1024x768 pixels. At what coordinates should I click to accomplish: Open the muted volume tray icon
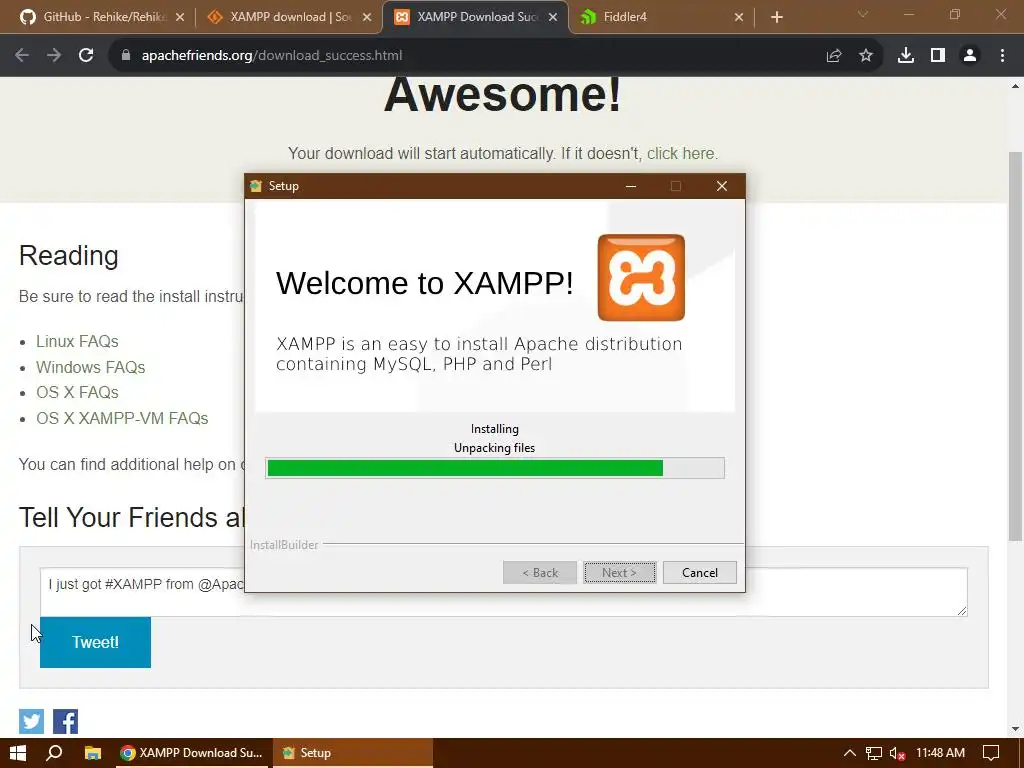click(x=897, y=753)
